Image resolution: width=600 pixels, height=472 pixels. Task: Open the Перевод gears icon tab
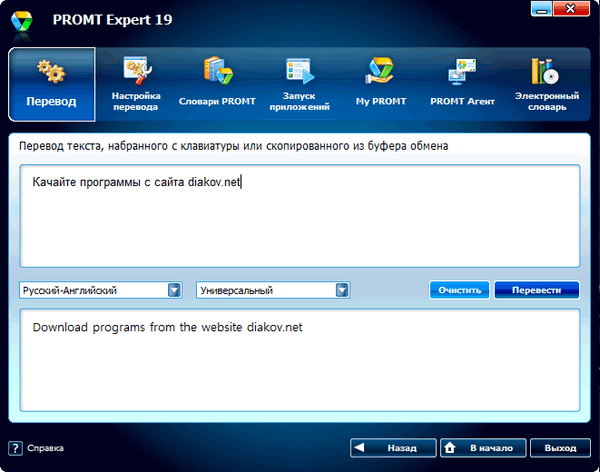[51, 72]
